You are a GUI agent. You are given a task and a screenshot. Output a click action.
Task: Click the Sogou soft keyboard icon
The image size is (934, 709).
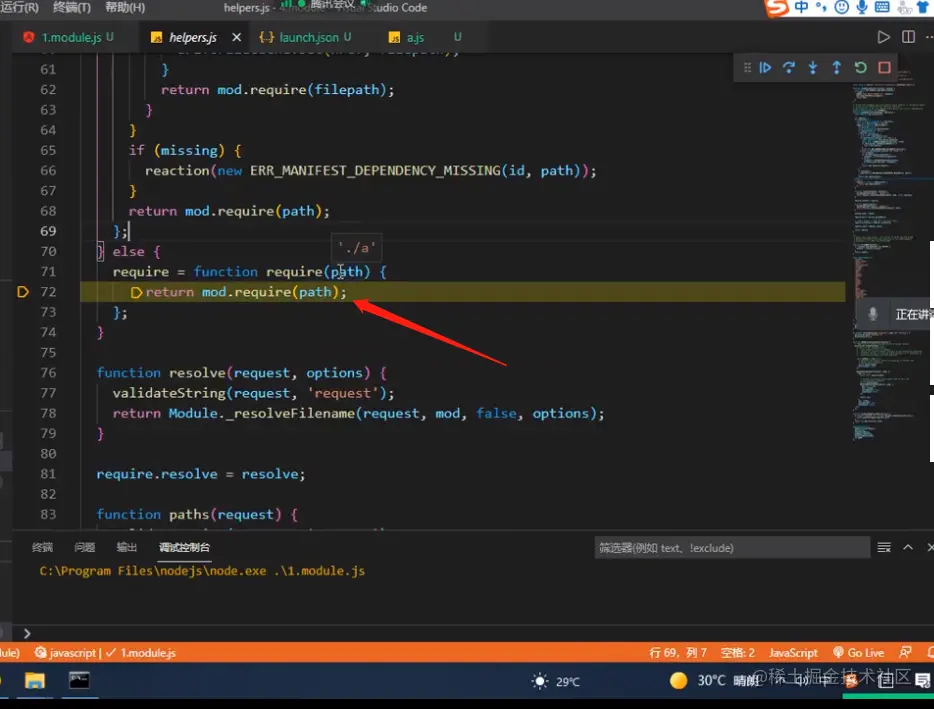tap(882, 7)
